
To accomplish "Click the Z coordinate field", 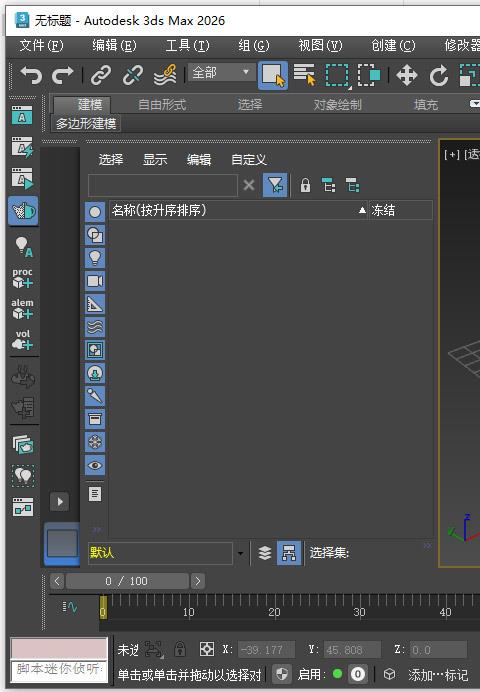I will [438, 650].
